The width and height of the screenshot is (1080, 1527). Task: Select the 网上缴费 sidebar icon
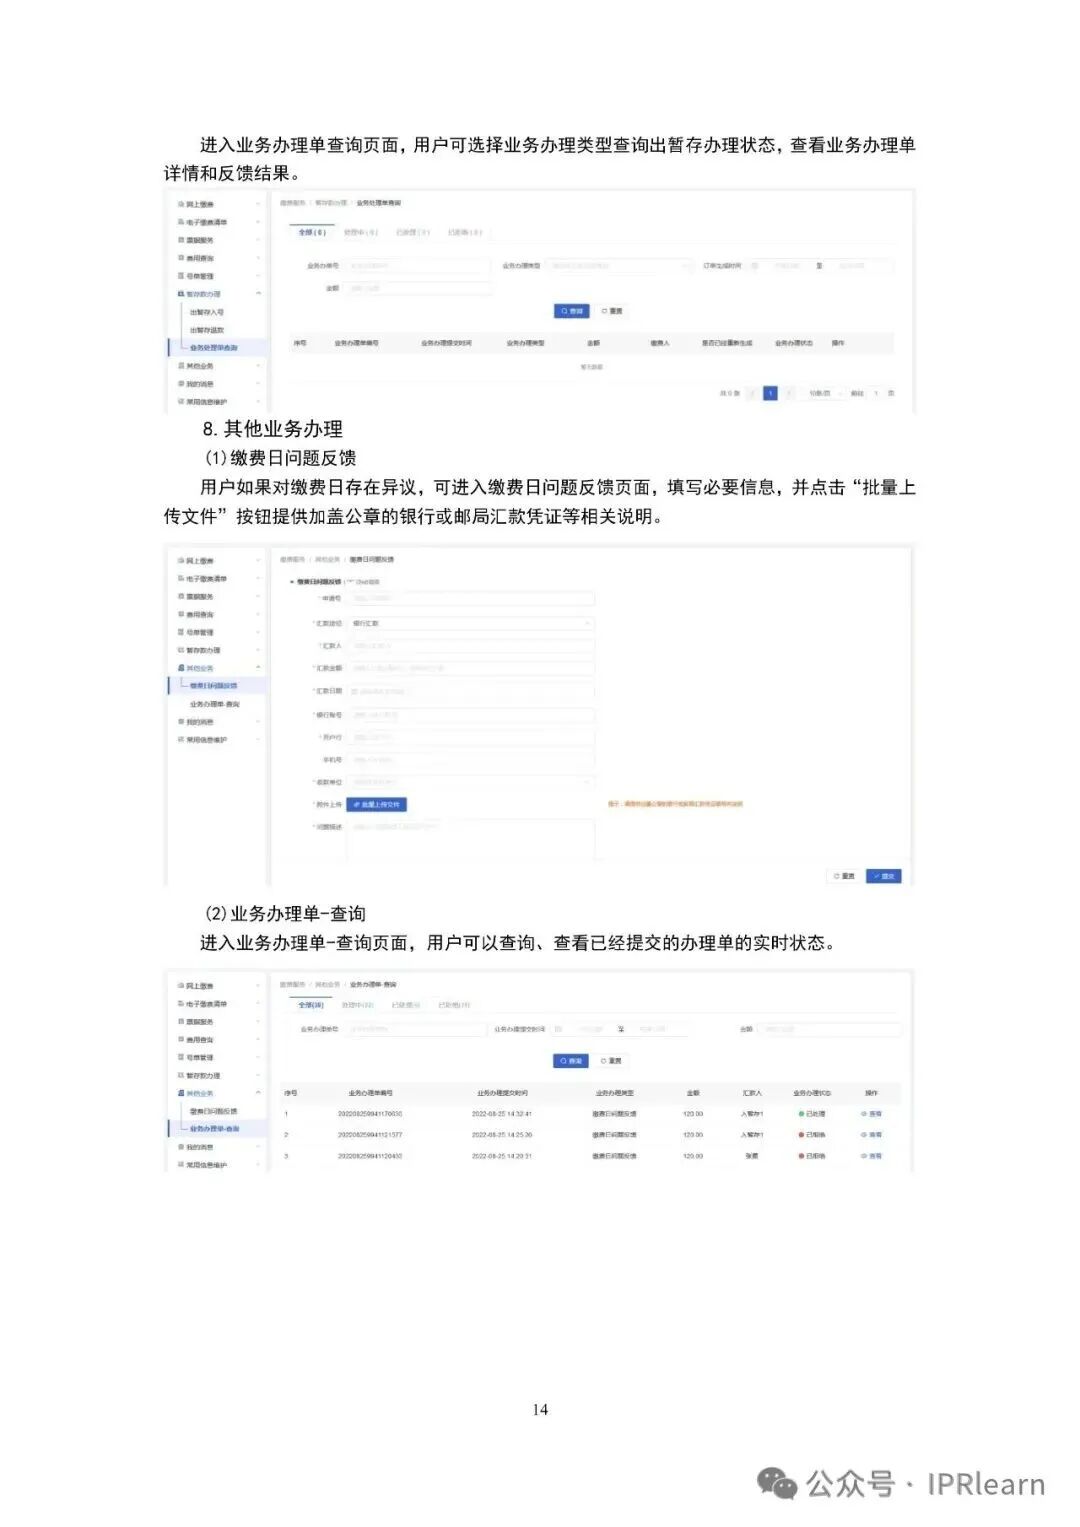[x=181, y=204]
